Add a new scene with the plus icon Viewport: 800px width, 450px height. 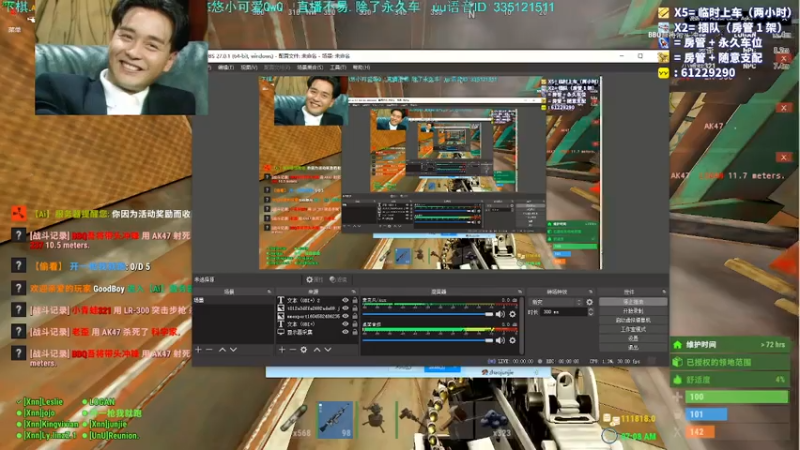click(x=198, y=349)
